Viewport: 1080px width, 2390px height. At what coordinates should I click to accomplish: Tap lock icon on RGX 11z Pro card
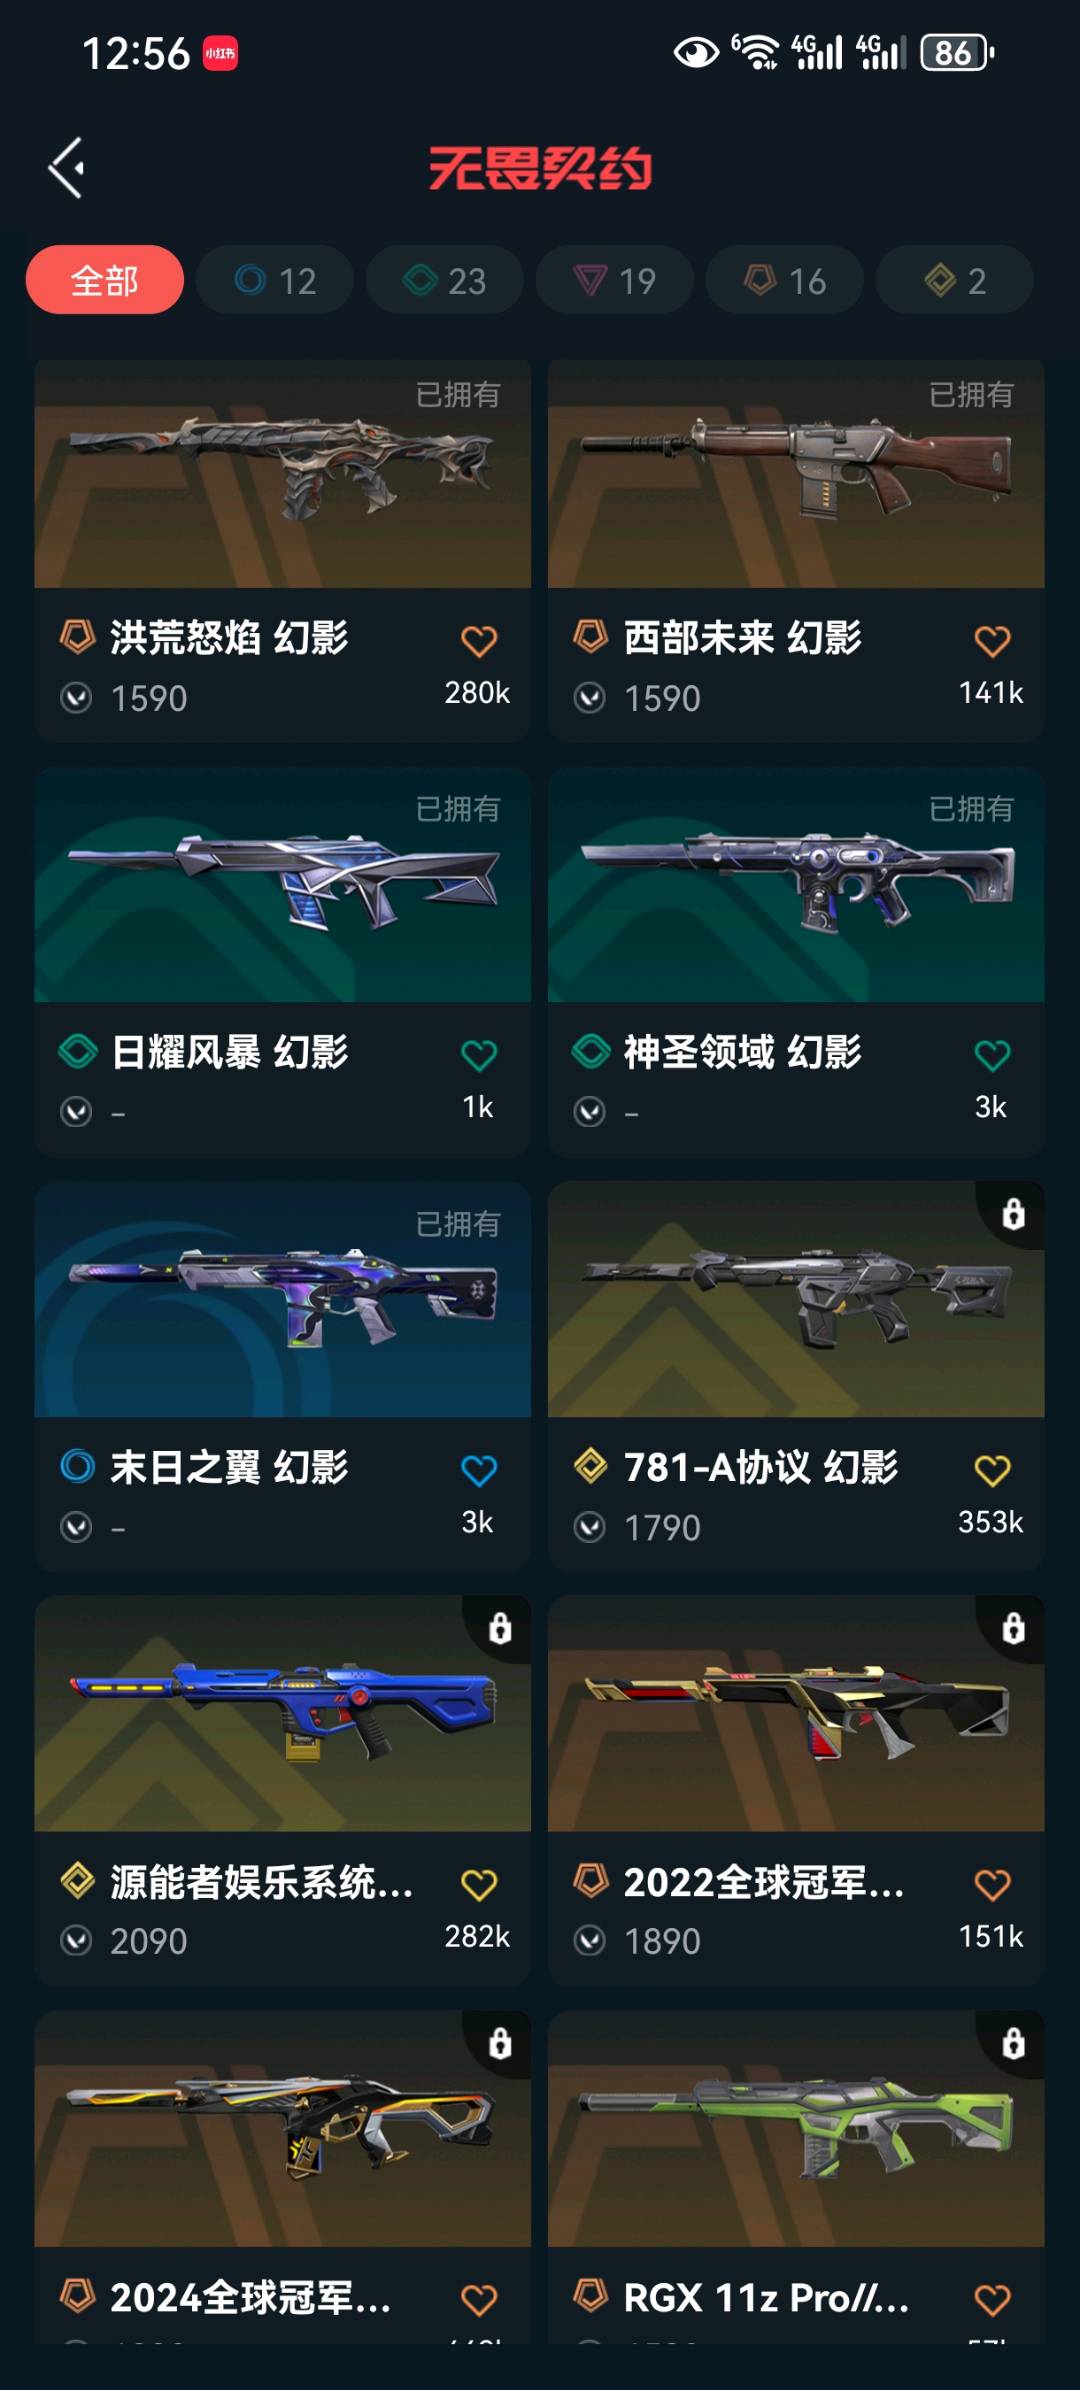tap(1013, 2043)
